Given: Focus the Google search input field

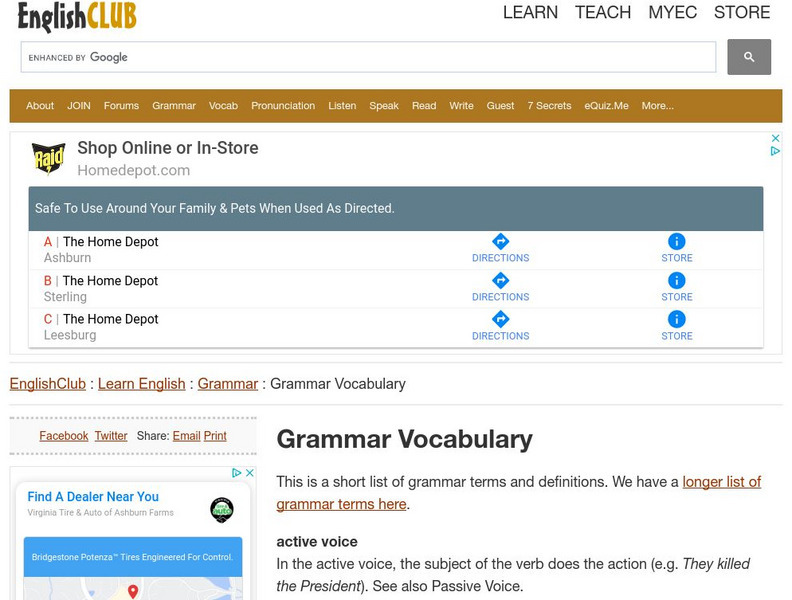Looking at the screenshot, I should (x=368, y=57).
